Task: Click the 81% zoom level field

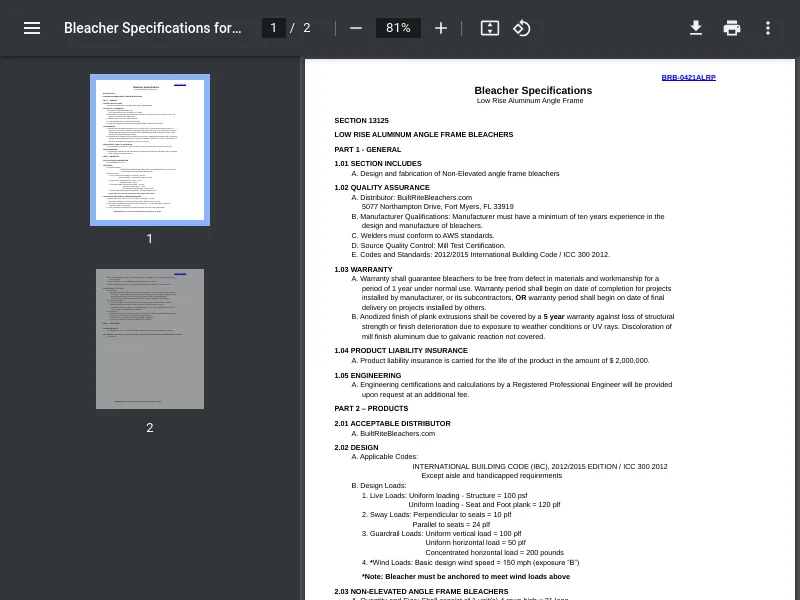Action: click(398, 28)
